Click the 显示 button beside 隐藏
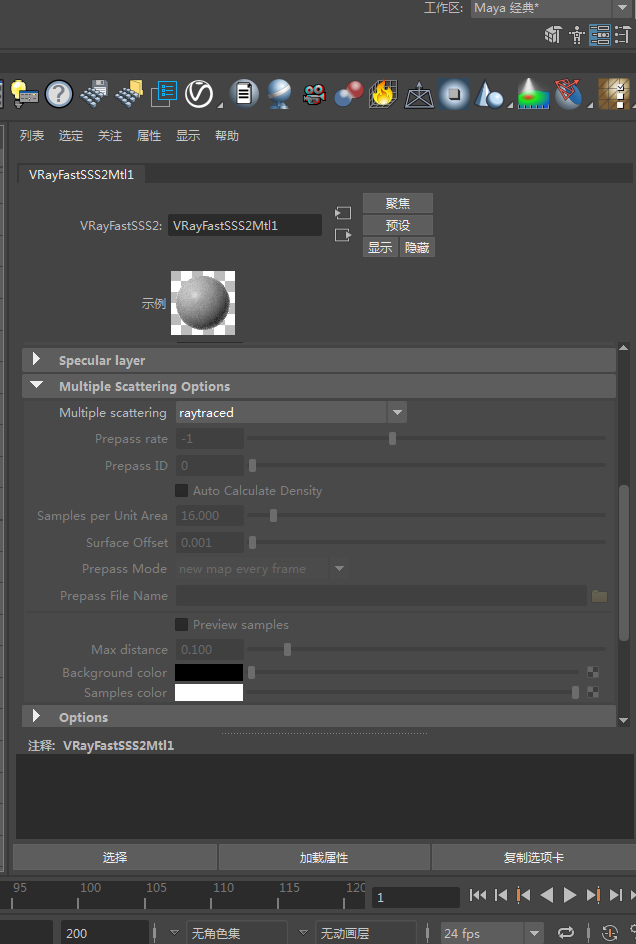The width and height of the screenshot is (636, 944). (x=380, y=247)
